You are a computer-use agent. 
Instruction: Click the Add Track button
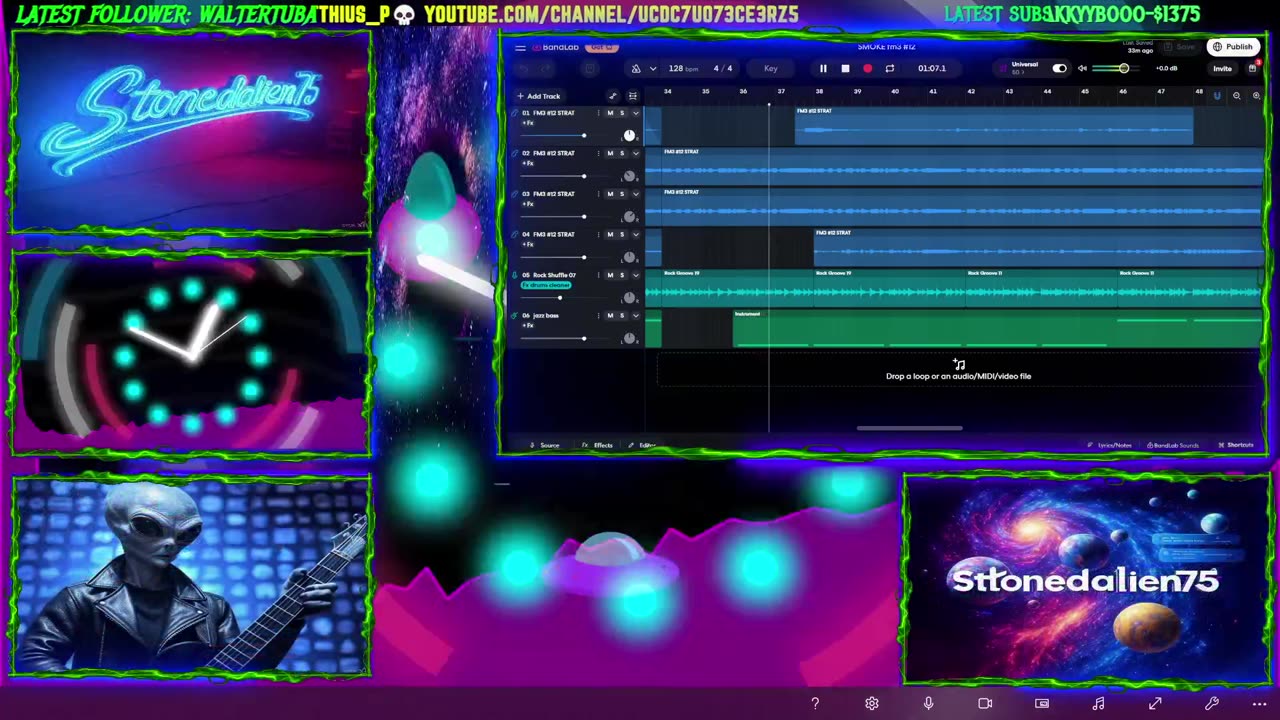tap(538, 96)
